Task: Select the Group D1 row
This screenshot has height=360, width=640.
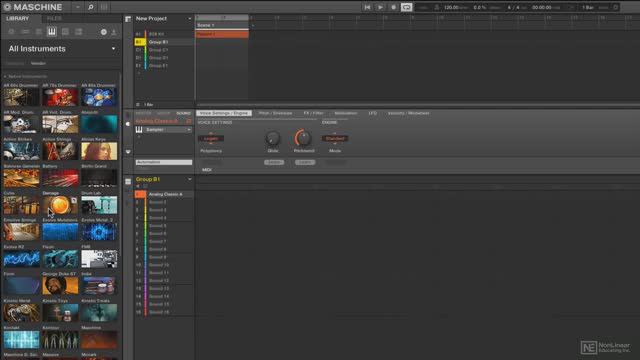Action: click(164, 58)
